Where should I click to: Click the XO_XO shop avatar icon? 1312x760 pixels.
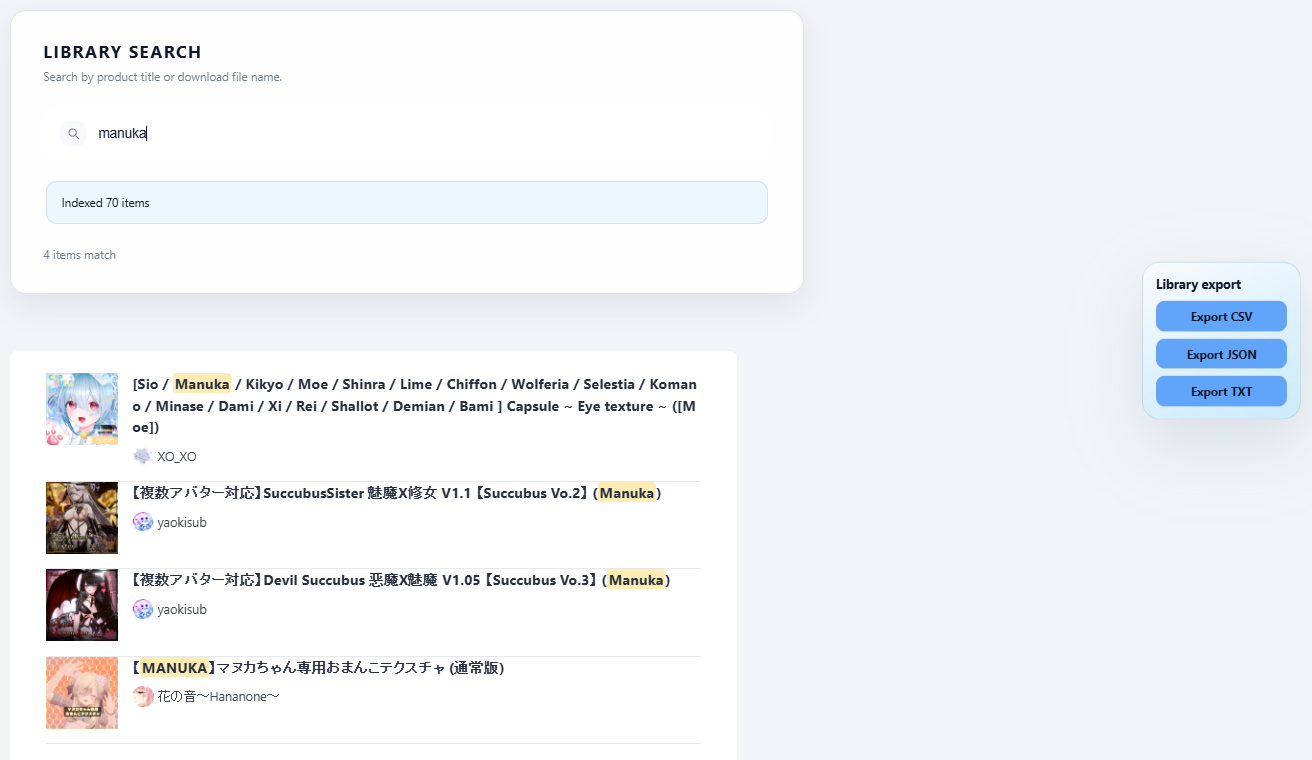pyautogui.click(x=143, y=456)
